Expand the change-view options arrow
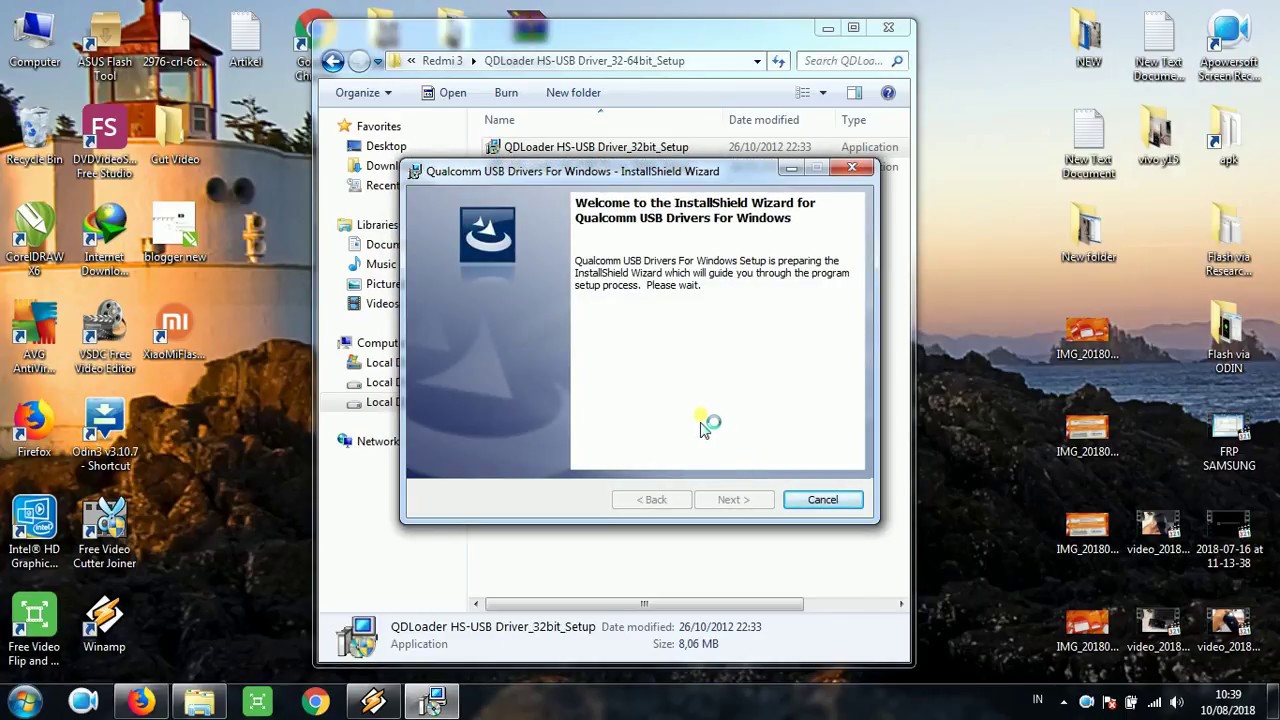This screenshot has height=720, width=1280. pos(823,92)
